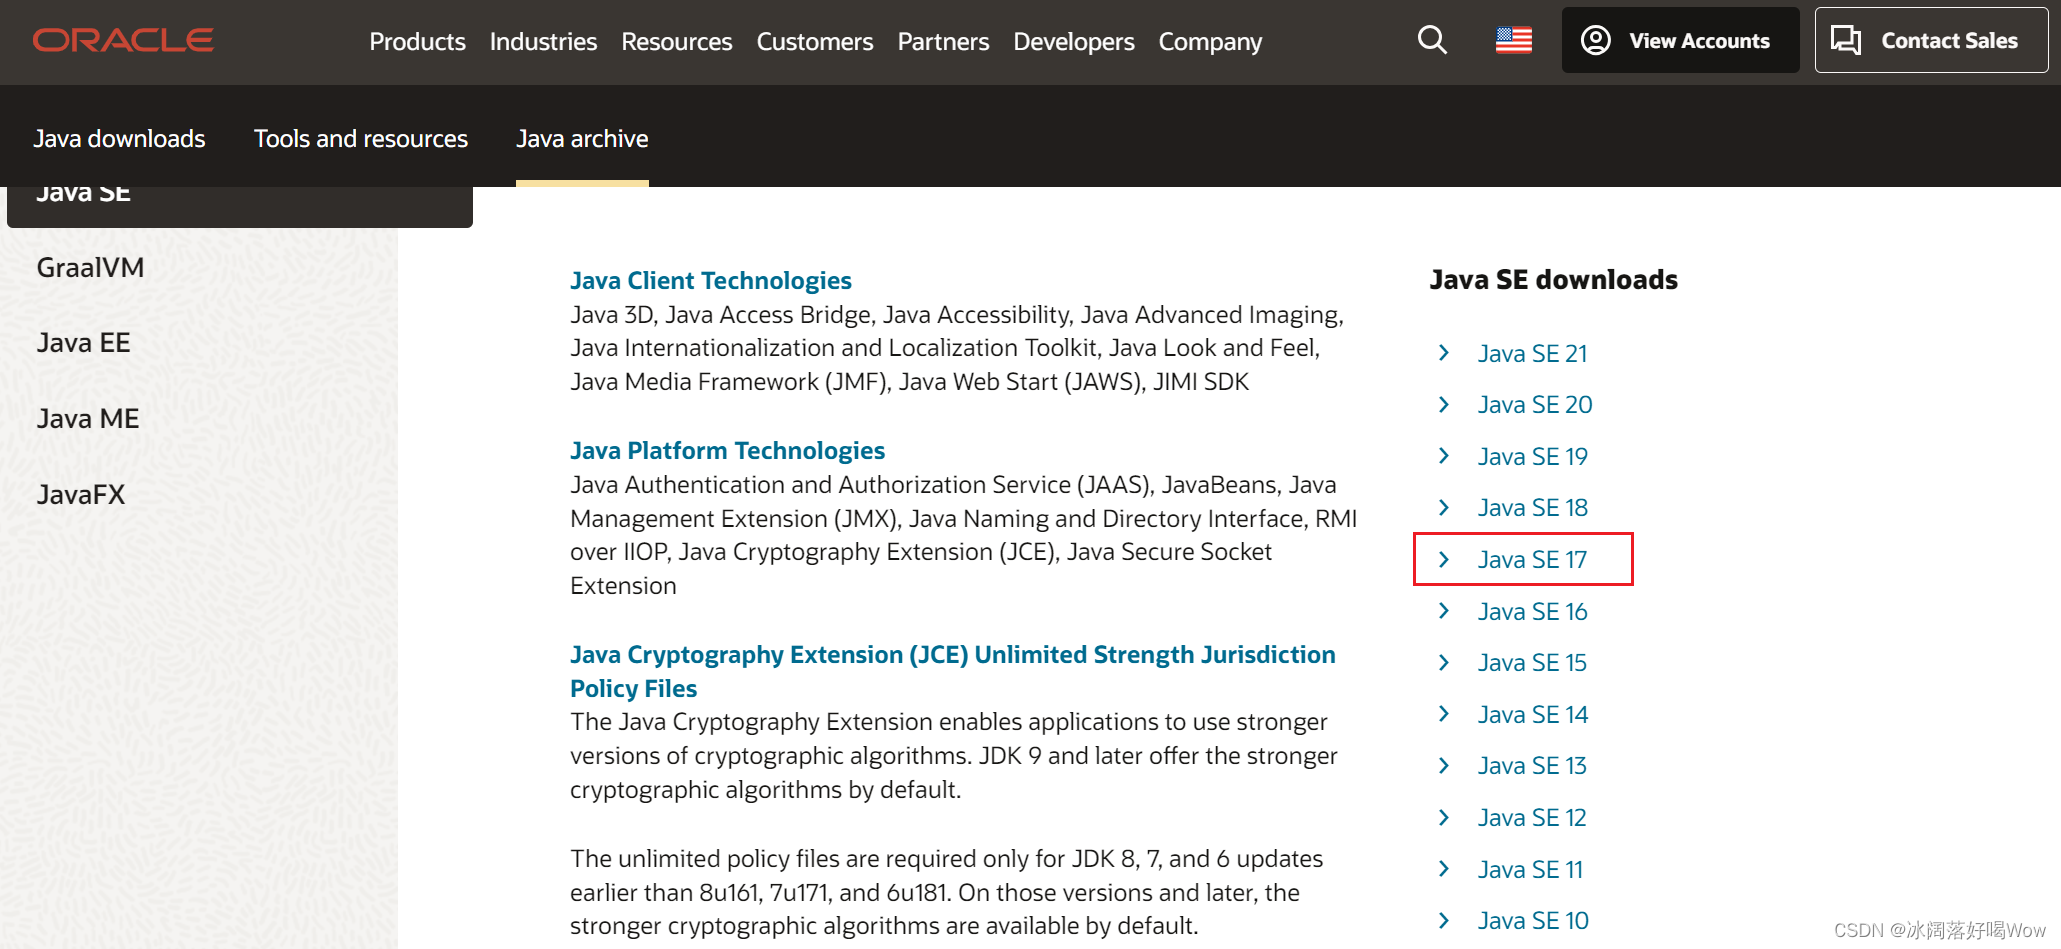Image resolution: width=2061 pixels, height=949 pixels.
Task: Click the chevron beside Java SE 20
Action: 1444,404
